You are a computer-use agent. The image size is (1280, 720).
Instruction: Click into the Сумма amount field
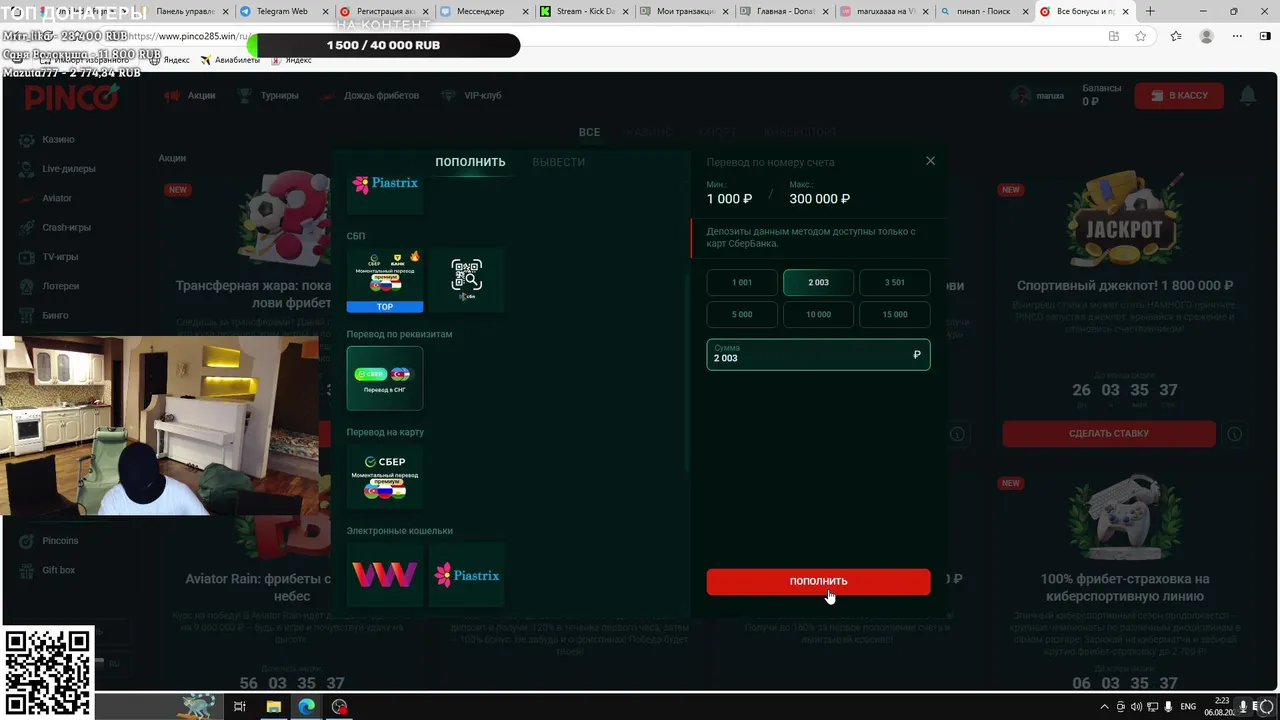pos(818,355)
